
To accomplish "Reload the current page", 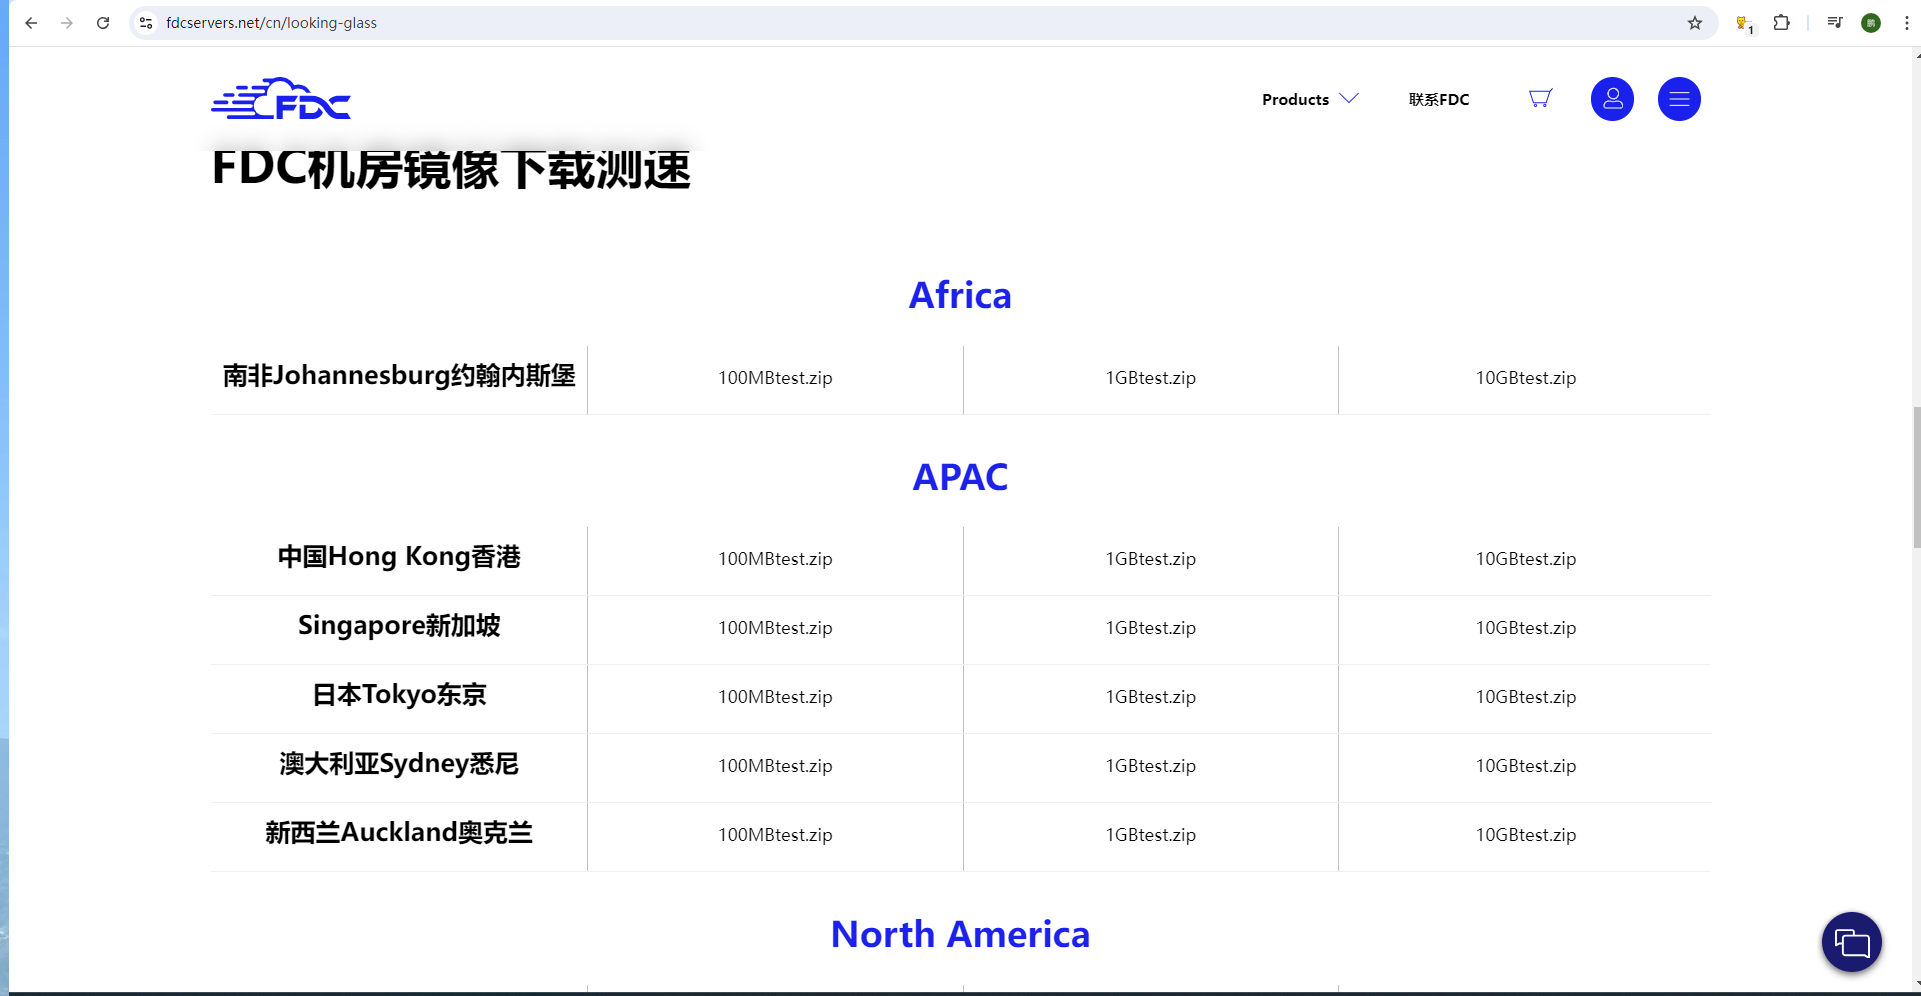I will point(103,23).
